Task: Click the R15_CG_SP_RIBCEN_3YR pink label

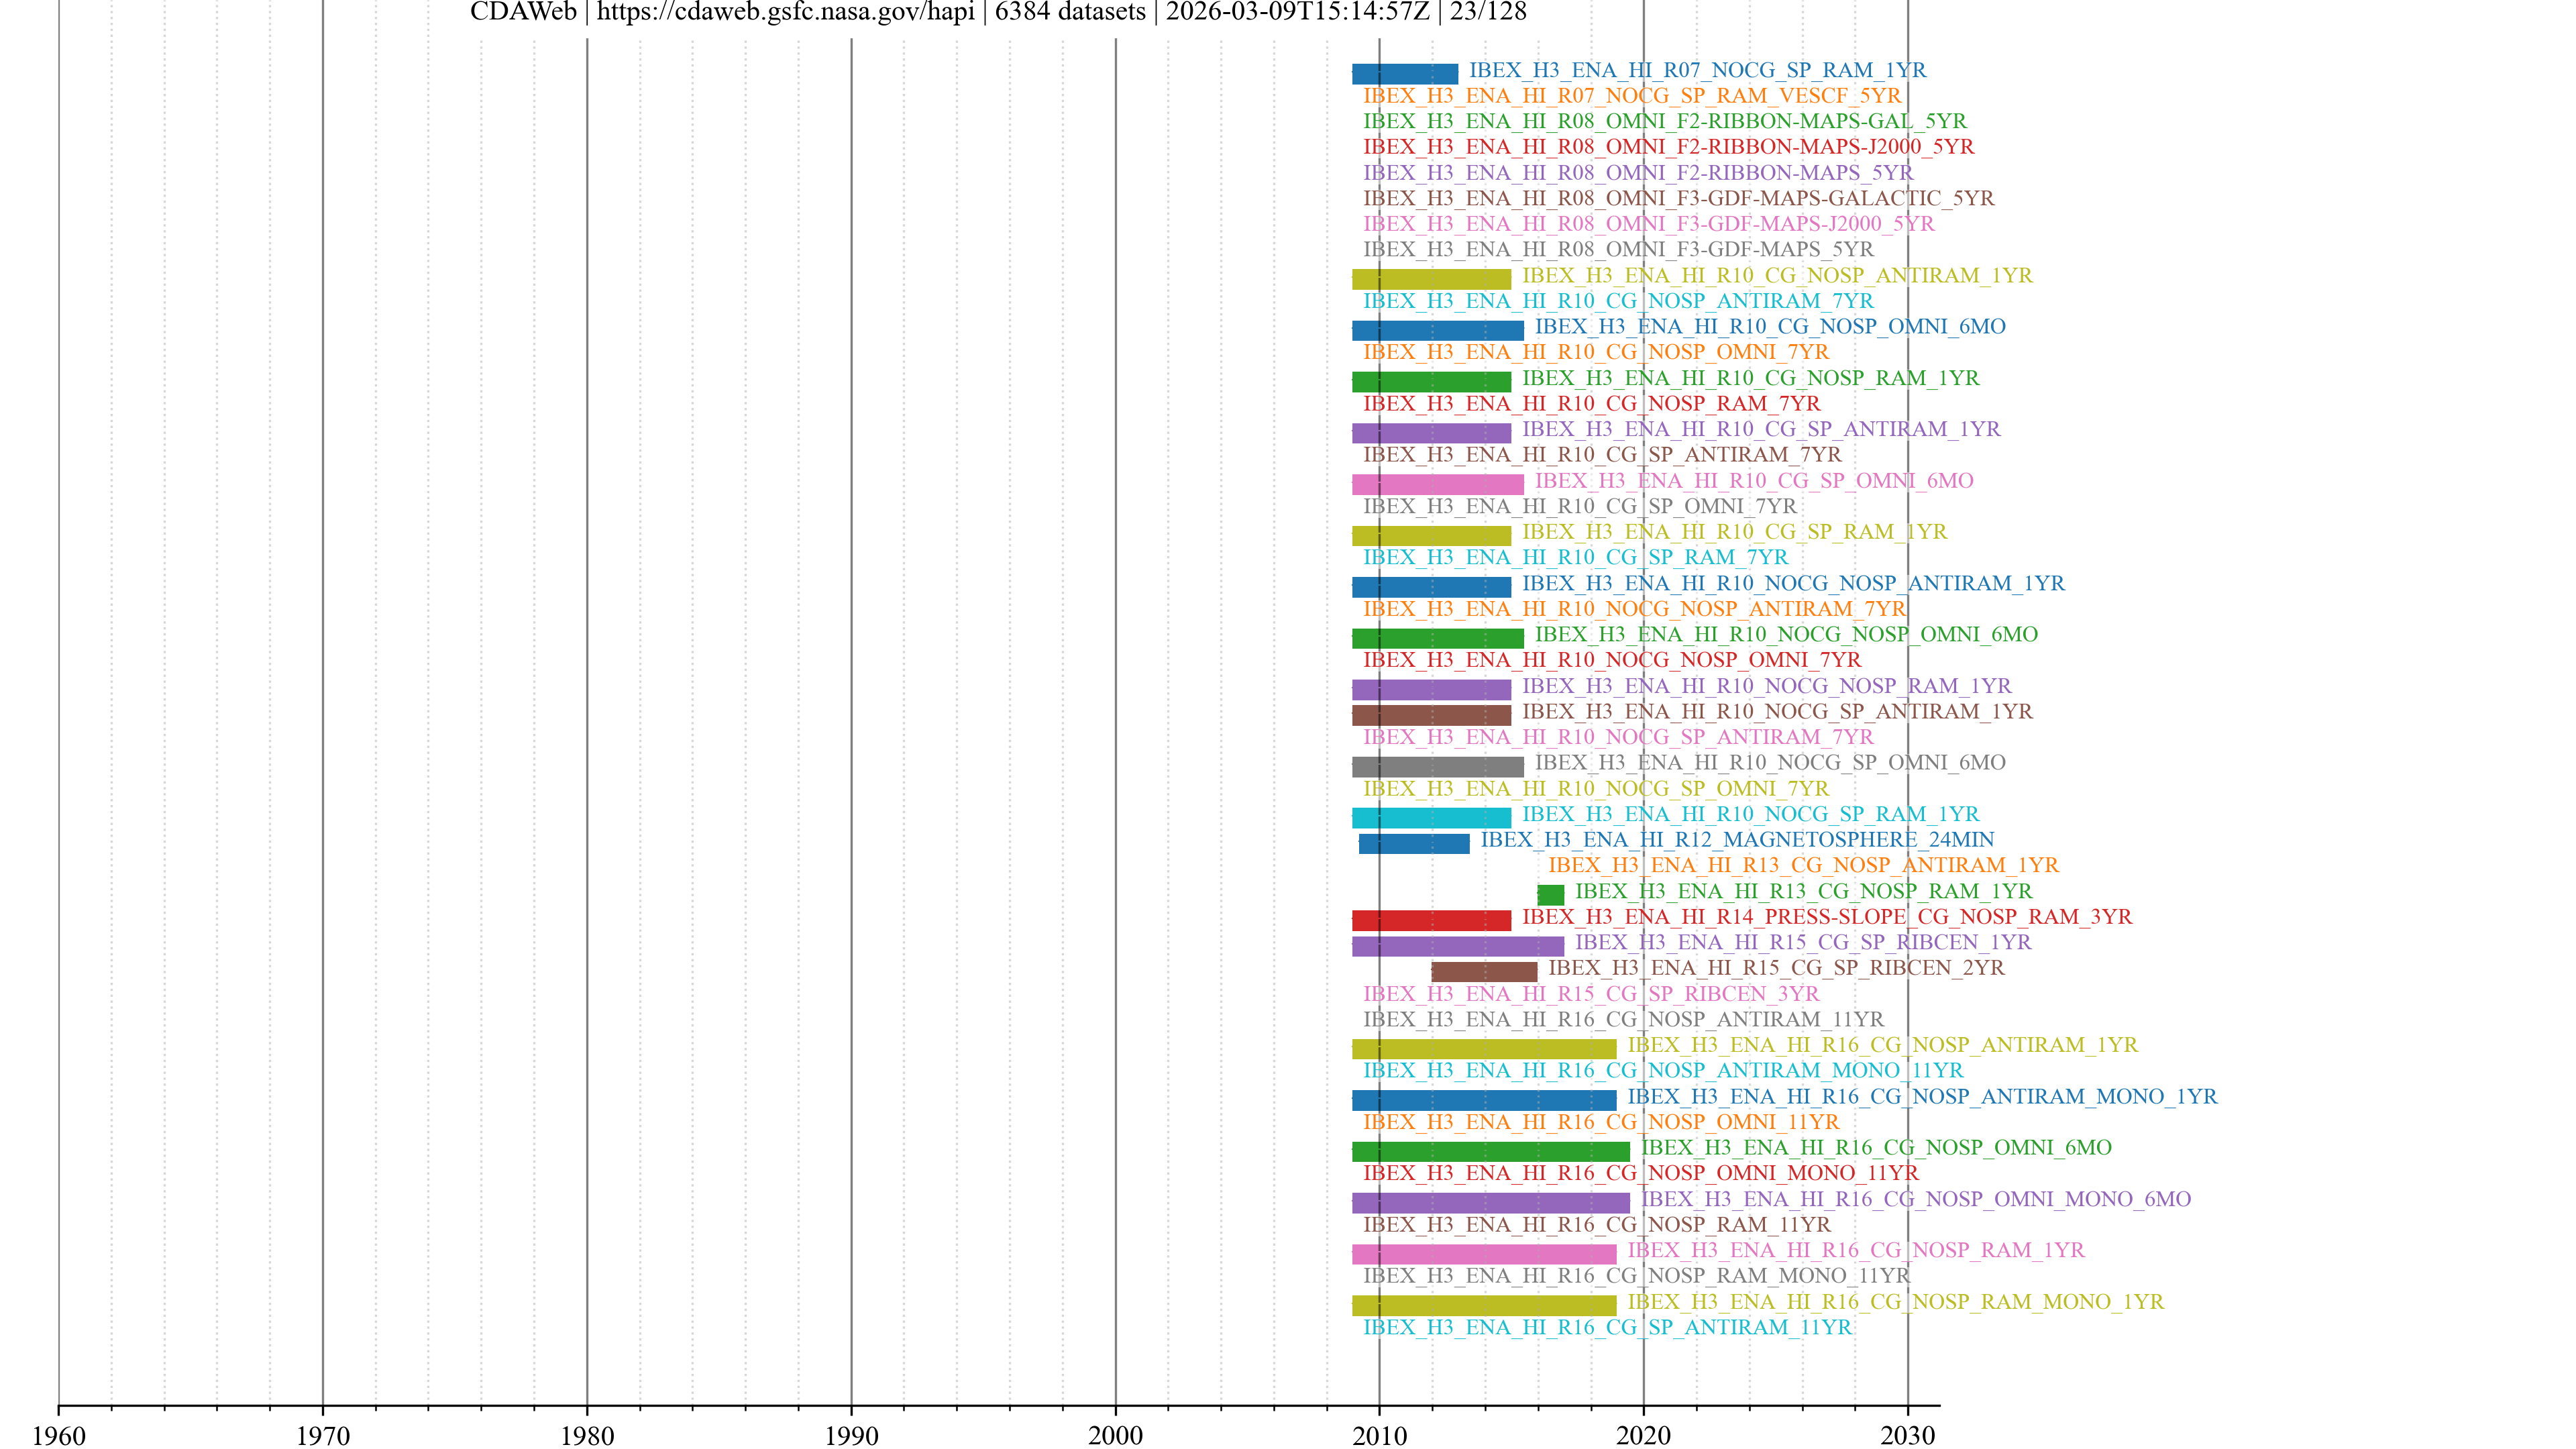Action: 1591,993
